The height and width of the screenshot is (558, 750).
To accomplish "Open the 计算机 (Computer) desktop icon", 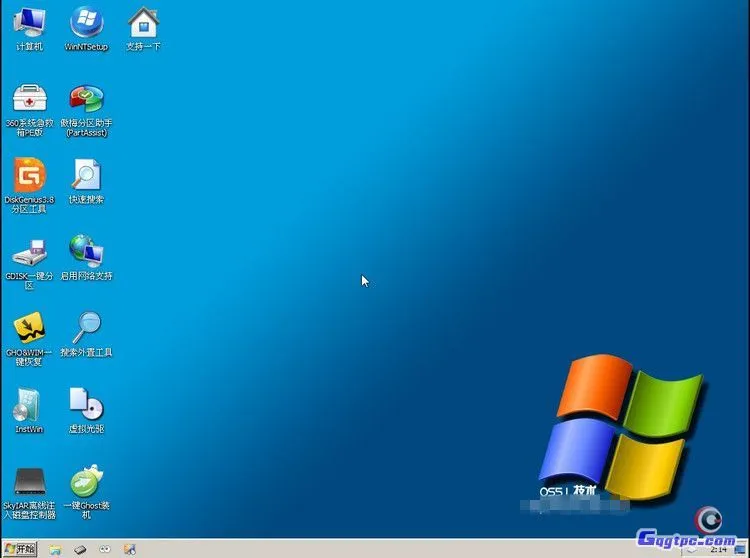I will coord(29,22).
